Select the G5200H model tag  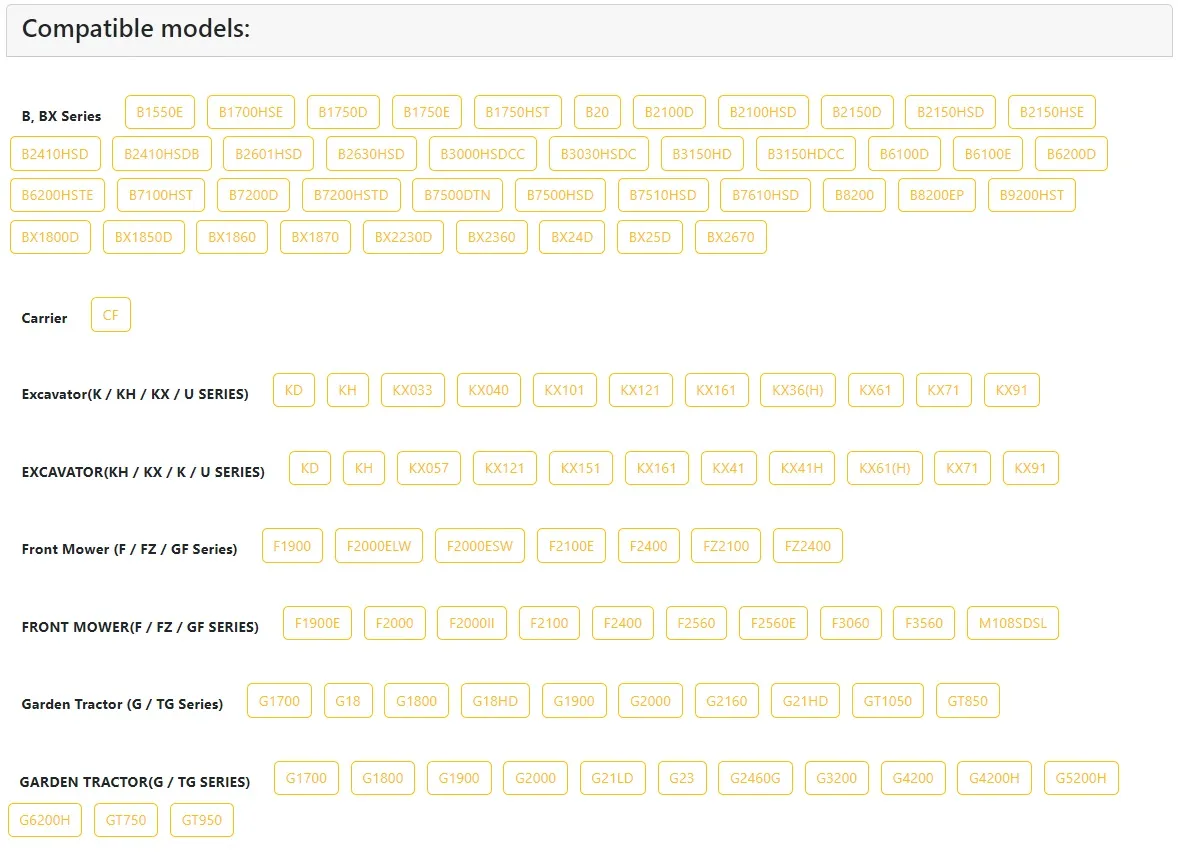[x=1081, y=778]
